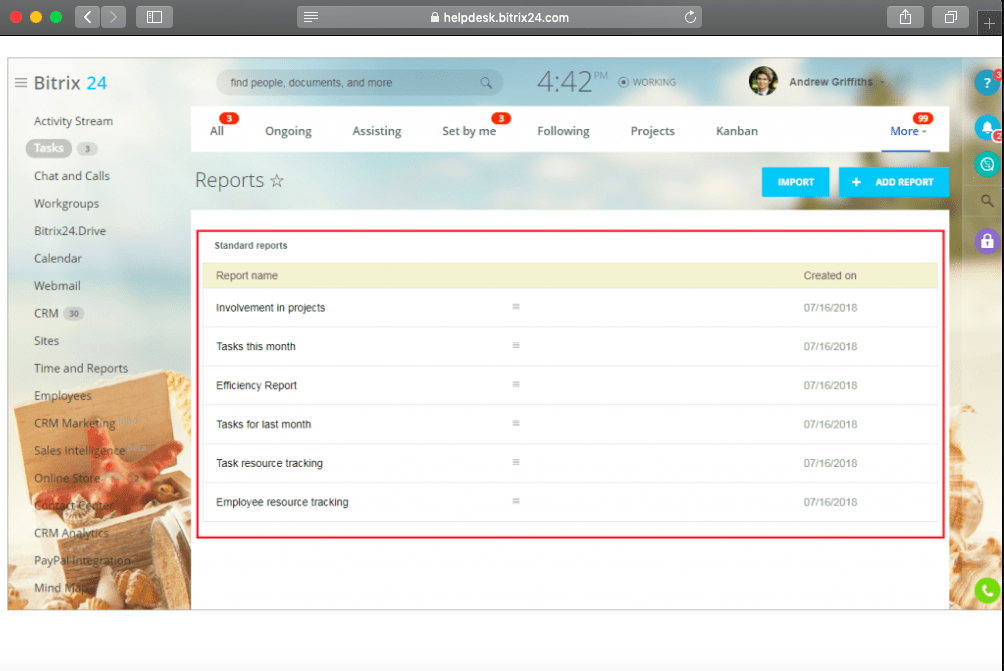
Task: Open menu icon for Task resource tracking
Action: 515,462
